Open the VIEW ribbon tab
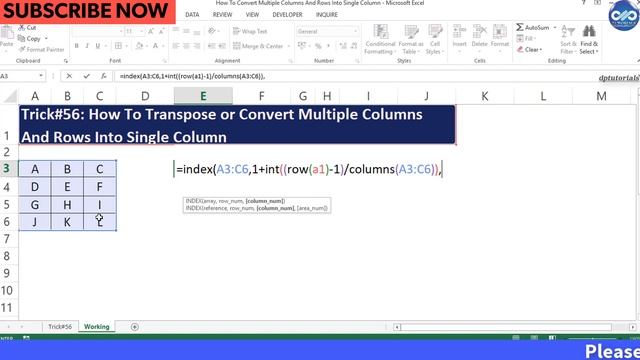The height and width of the screenshot is (360, 640). click(252, 15)
